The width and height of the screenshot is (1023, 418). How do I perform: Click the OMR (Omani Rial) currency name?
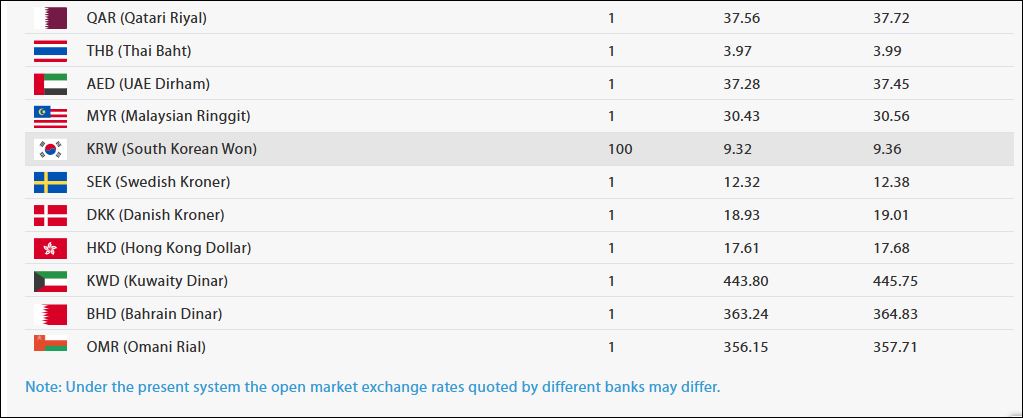click(147, 347)
